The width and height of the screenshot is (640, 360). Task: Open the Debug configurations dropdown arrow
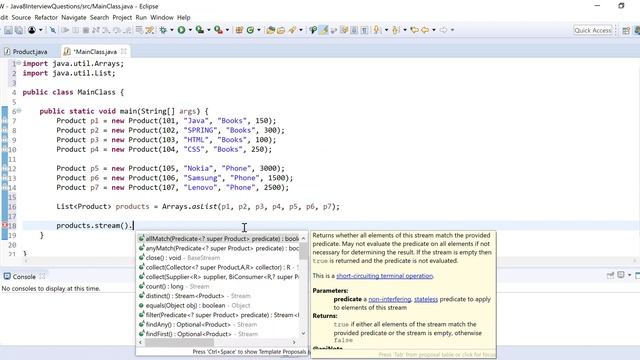tap(172, 30)
